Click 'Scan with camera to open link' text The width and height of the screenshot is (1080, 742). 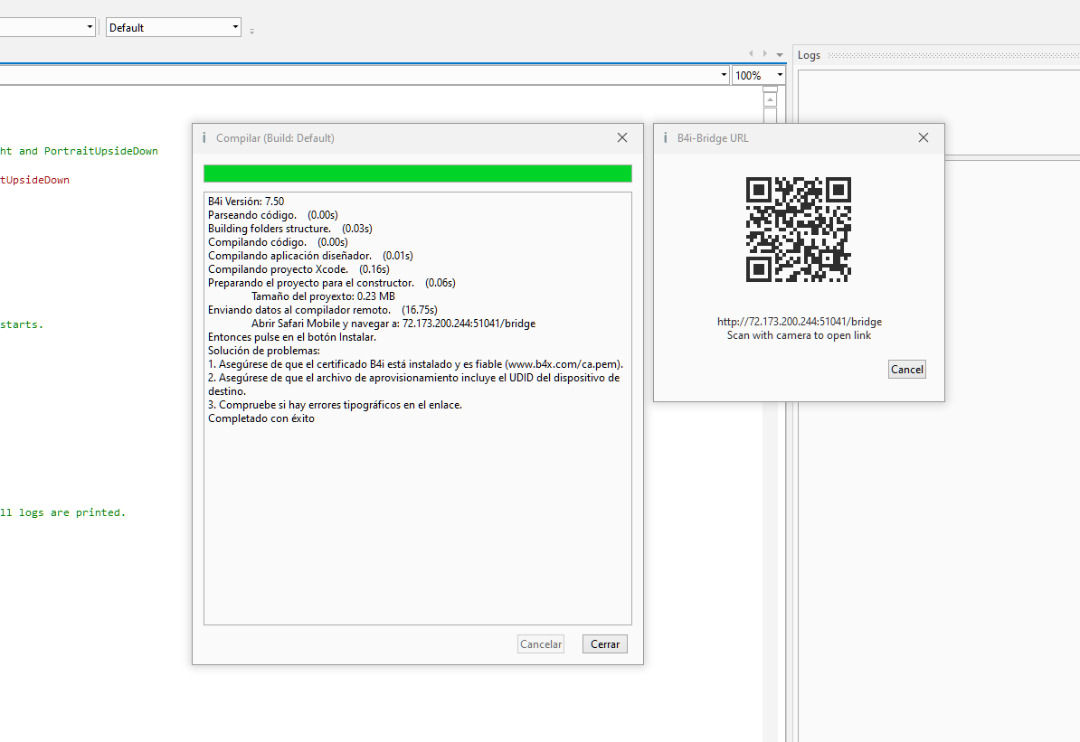[799, 336]
